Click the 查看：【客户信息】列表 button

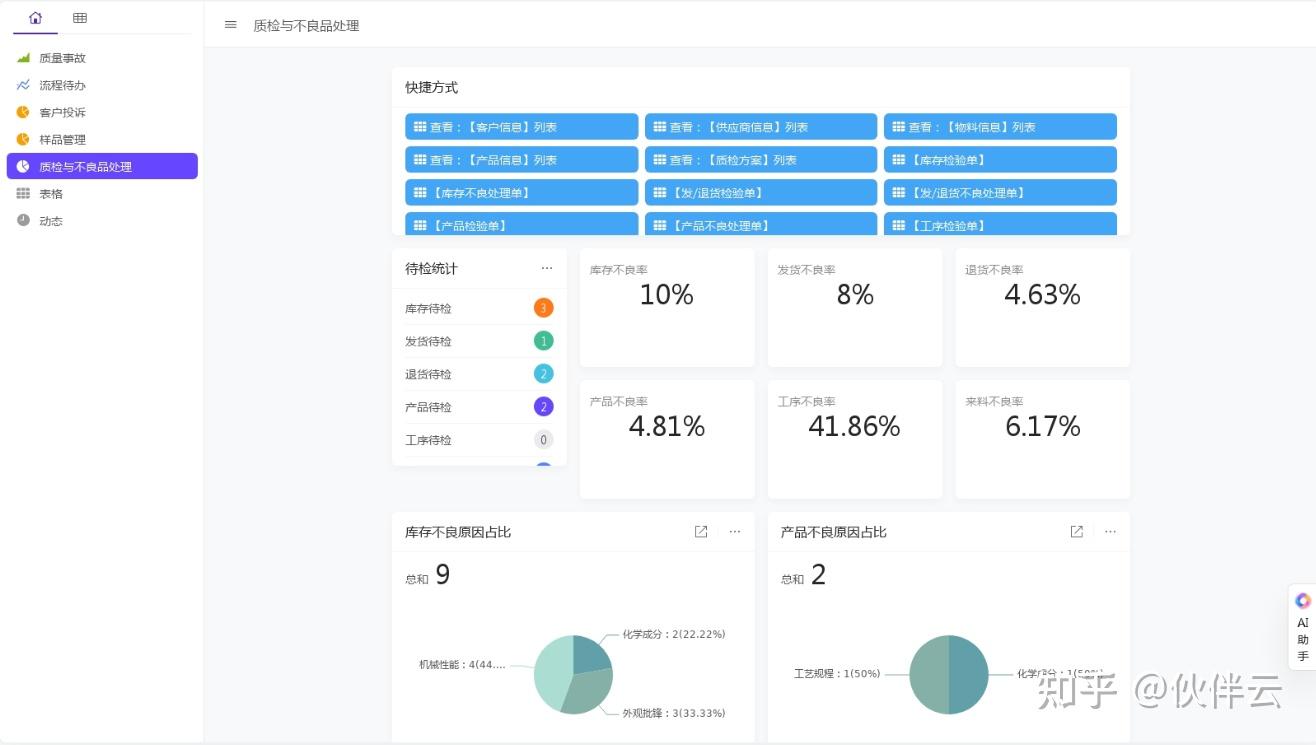521,126
